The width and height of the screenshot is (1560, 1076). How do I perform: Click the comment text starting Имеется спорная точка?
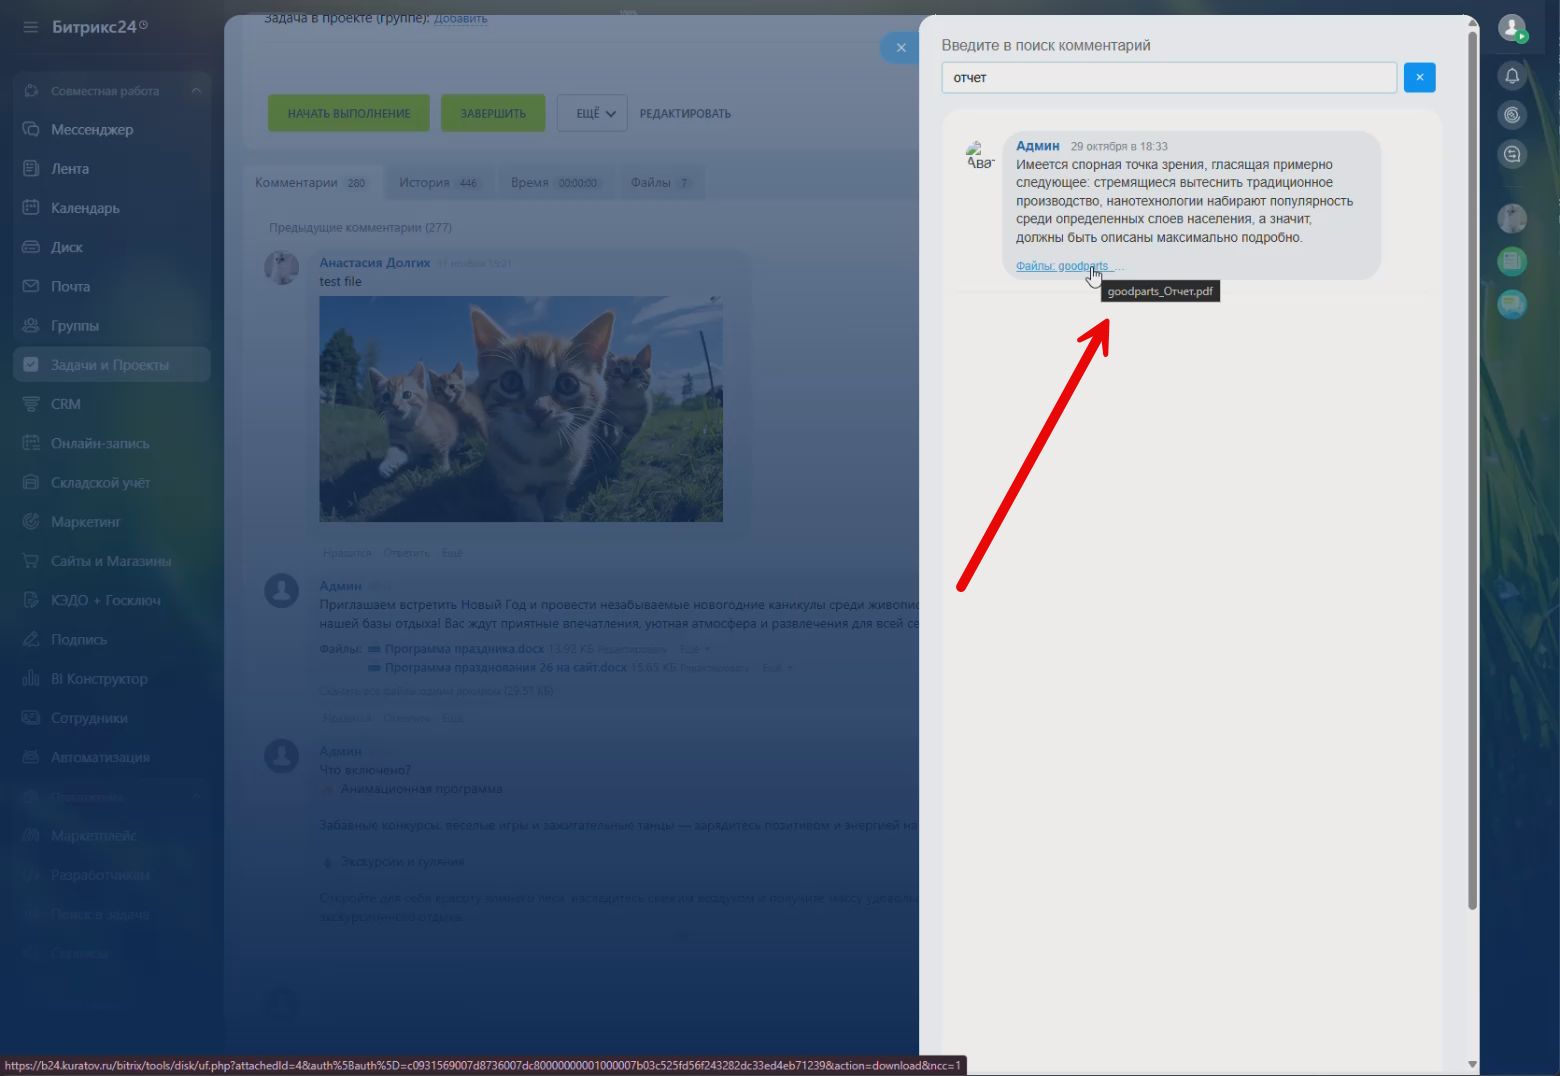pyautogui.click(x=1185, y=201)
